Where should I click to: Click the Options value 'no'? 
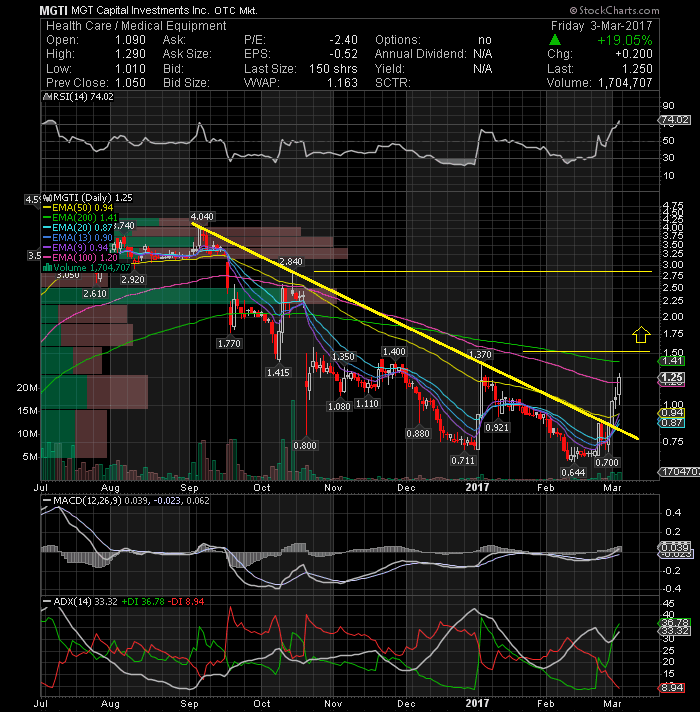pyautogui.click(x=485, y=40)
